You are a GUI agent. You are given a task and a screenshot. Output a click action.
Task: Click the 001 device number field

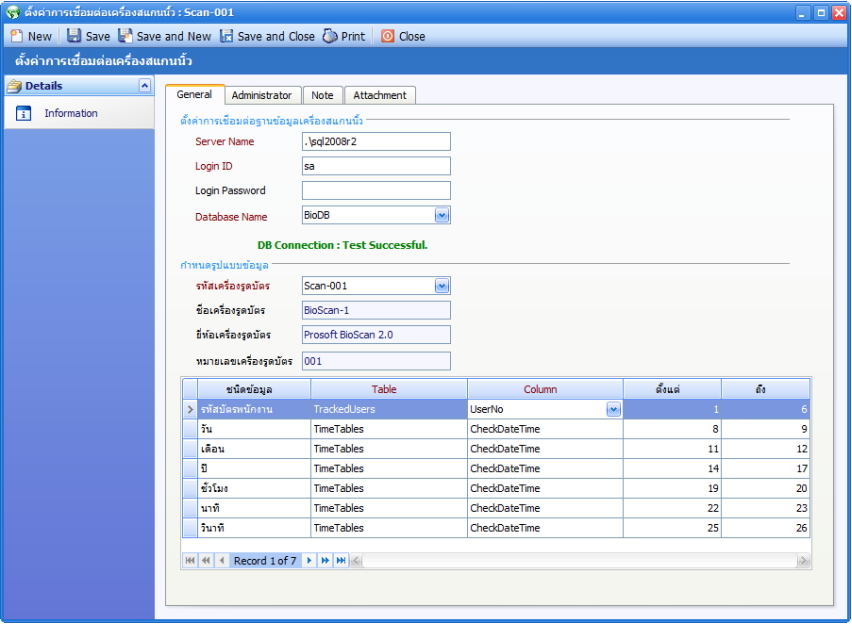pyautogui.click(x=376, y=361)
